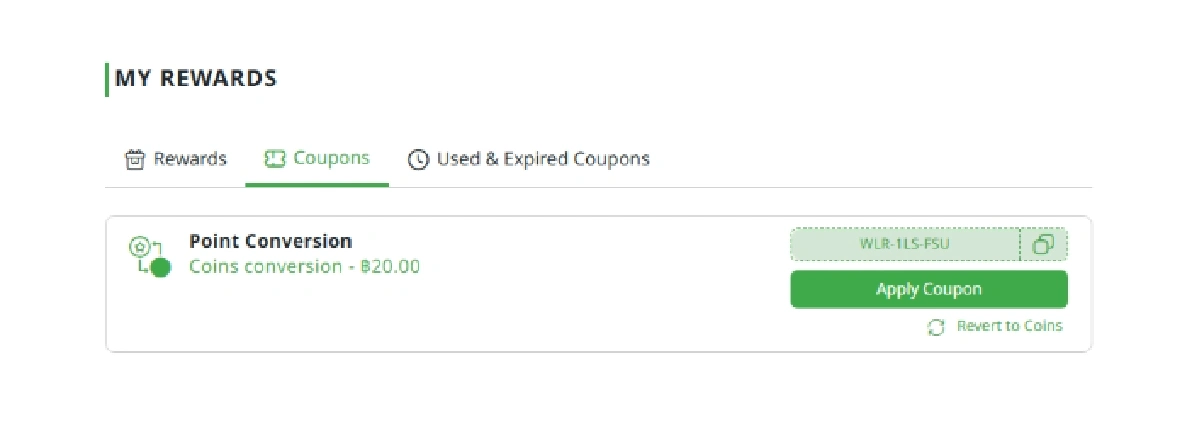
Task: Copy the coupon code with the copy icon
Action: [x=1043, y=244]
